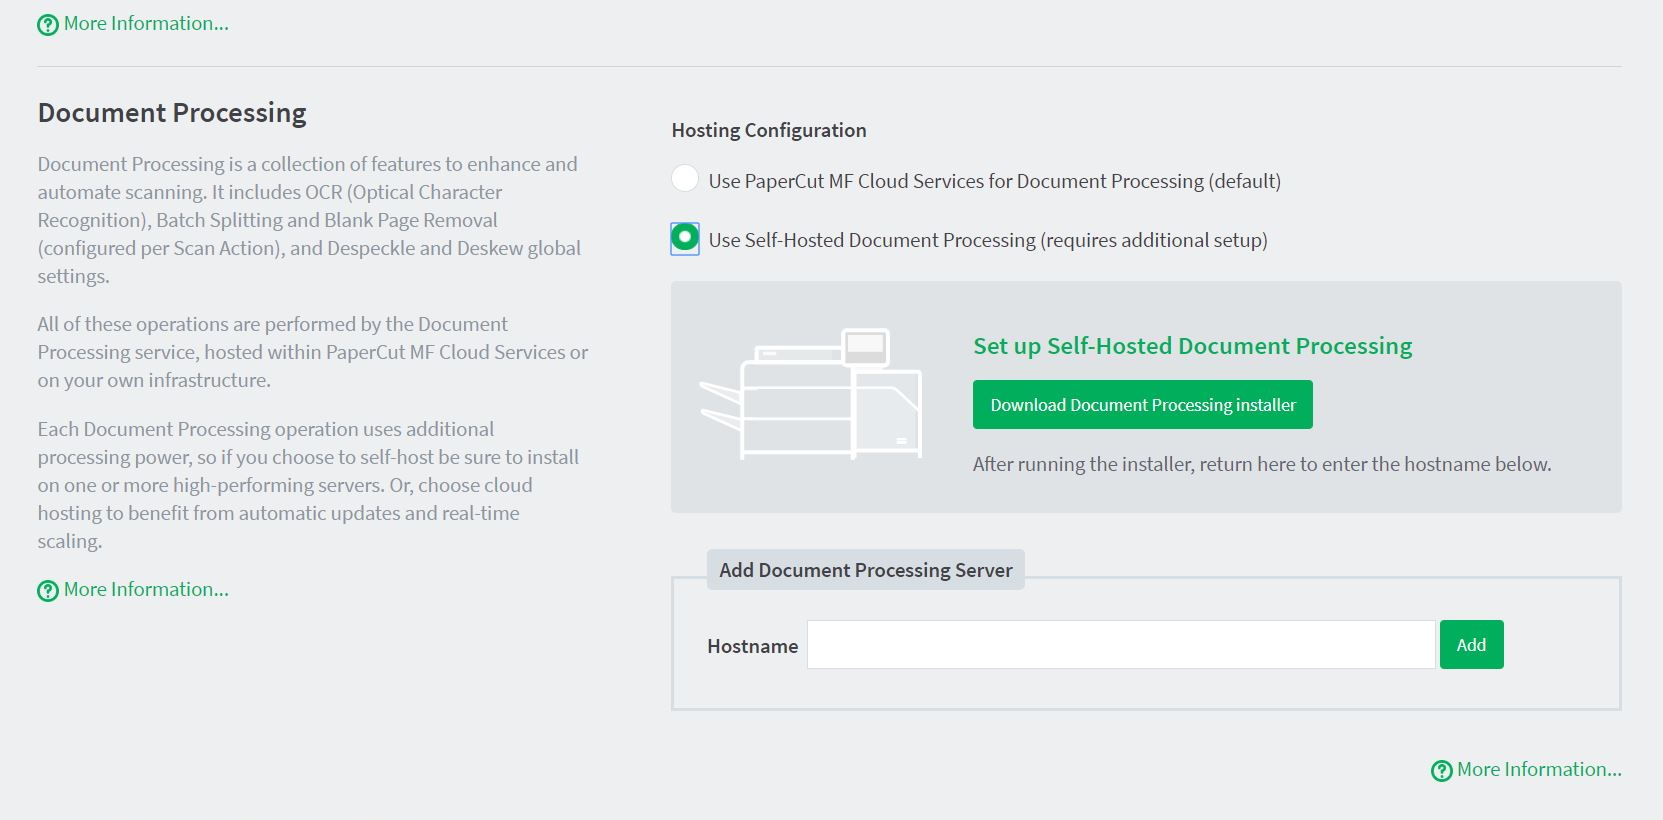The image size is (1663, 820).
Task: Click the Hostname field label
Action: pyautogui.click(x=752, y=647)
